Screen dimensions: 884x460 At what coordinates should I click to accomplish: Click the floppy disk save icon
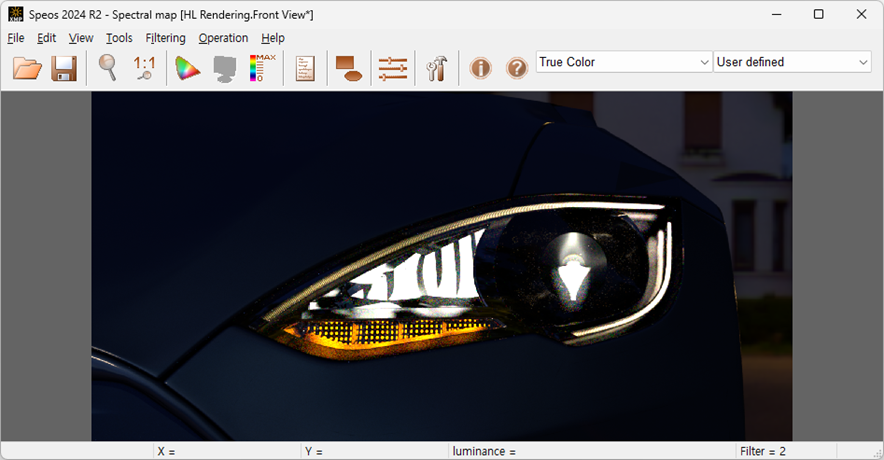point(65,68)
